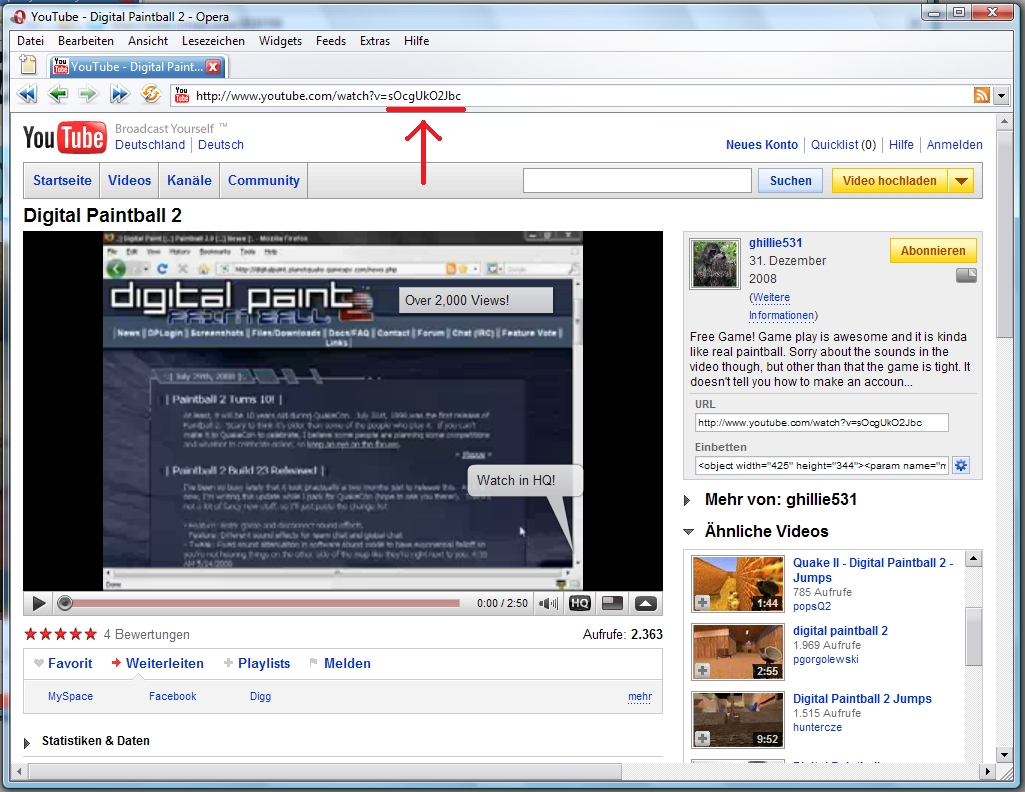Screen dimensions: 1025x792
Task: Open dropdown arrow beside 'Video hochladen'
Action: tap(959, 181)
